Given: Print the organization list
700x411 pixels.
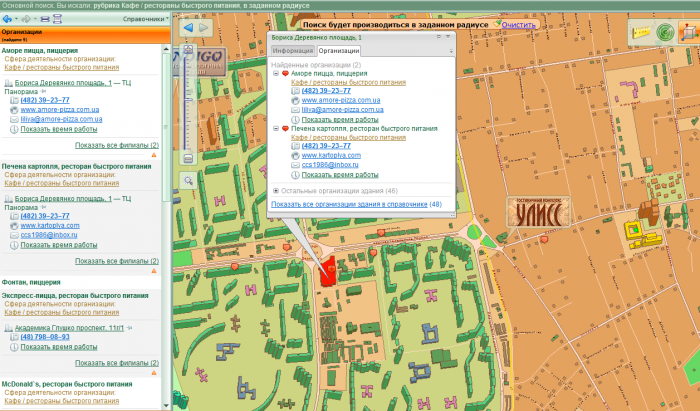Looking at the screenshot, I should [45, 19].
